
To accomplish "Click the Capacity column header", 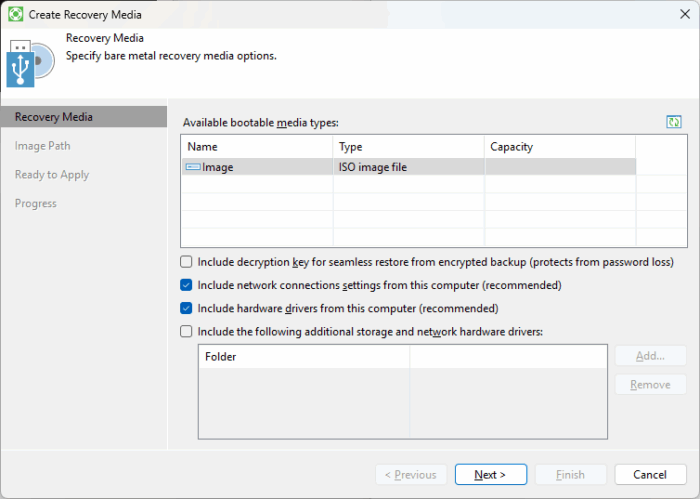I will click(560, 147).
